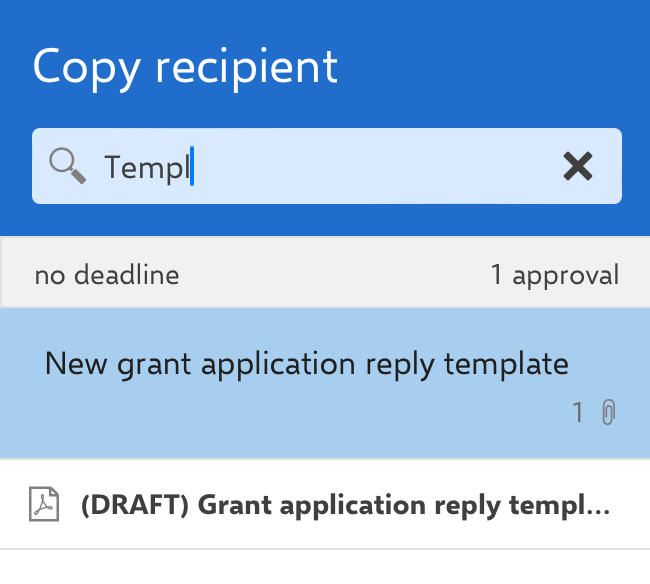Click the typed text "Templ" in search

pos(146,167)
